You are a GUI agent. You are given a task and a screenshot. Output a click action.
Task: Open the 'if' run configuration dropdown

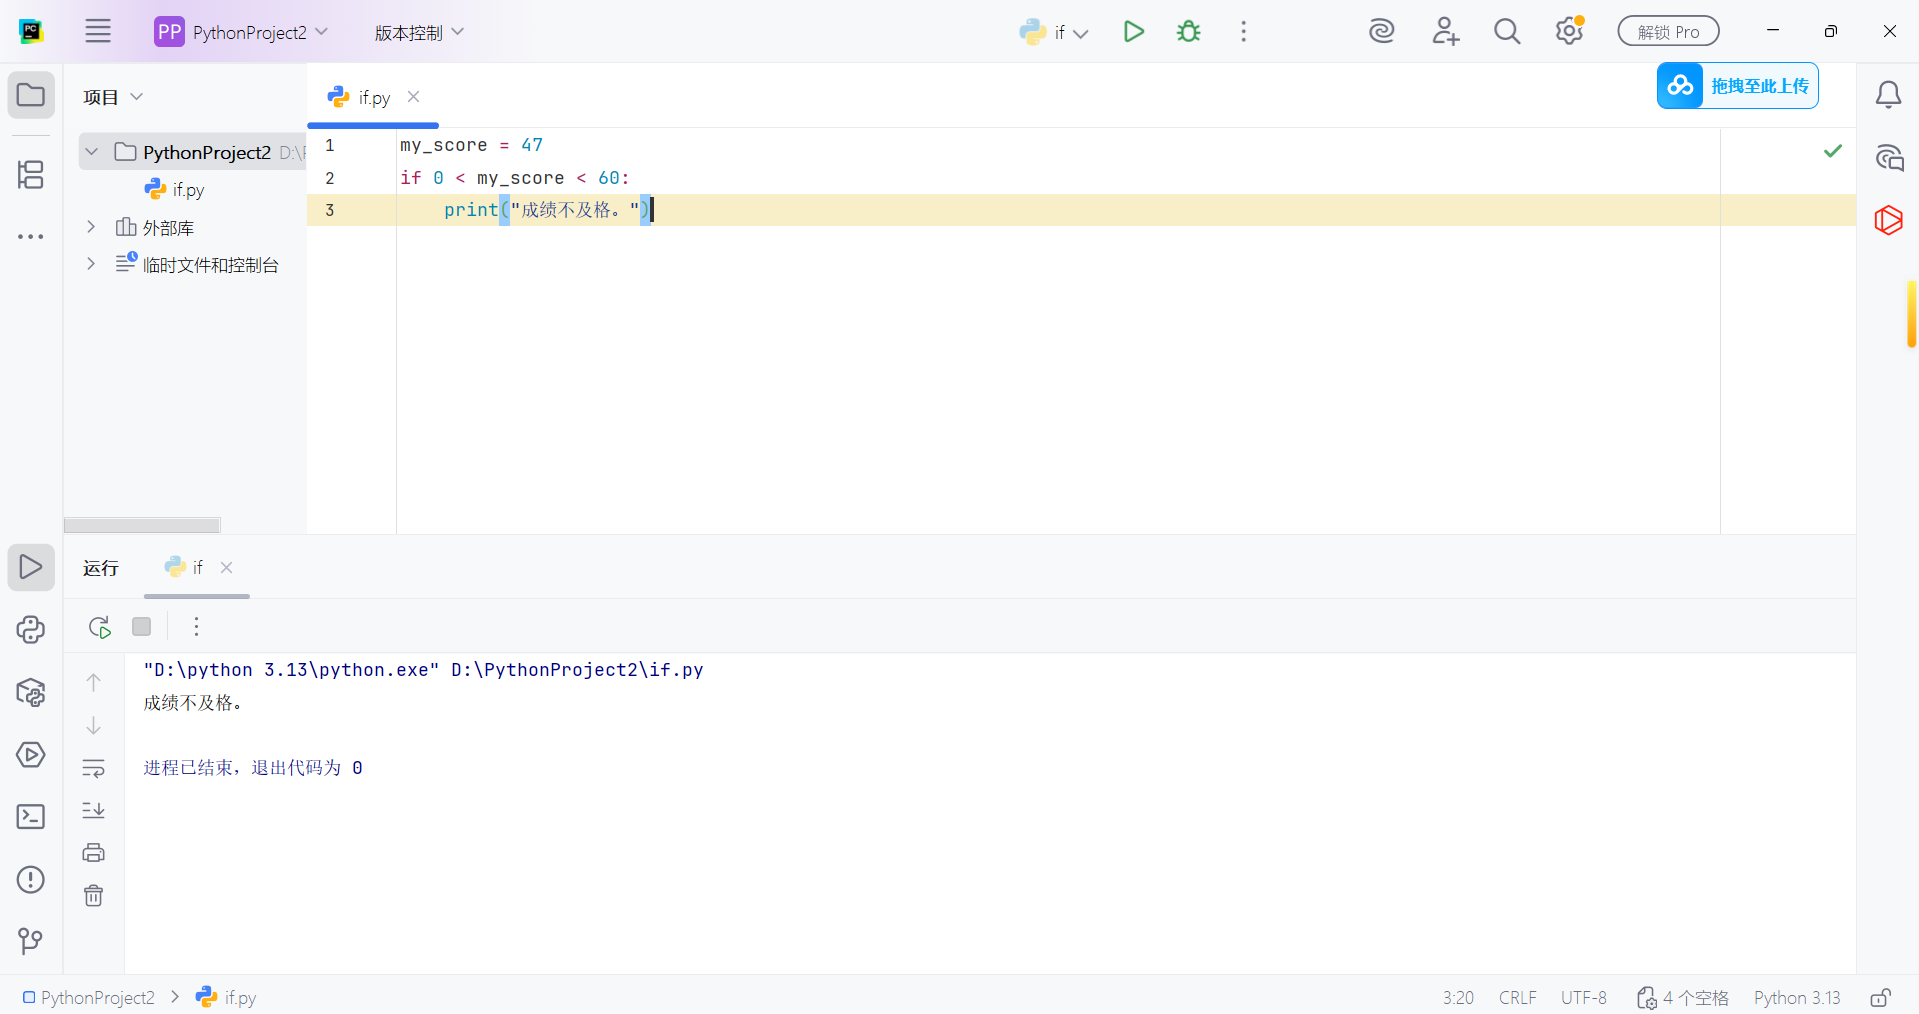(x=1054, y=32)
